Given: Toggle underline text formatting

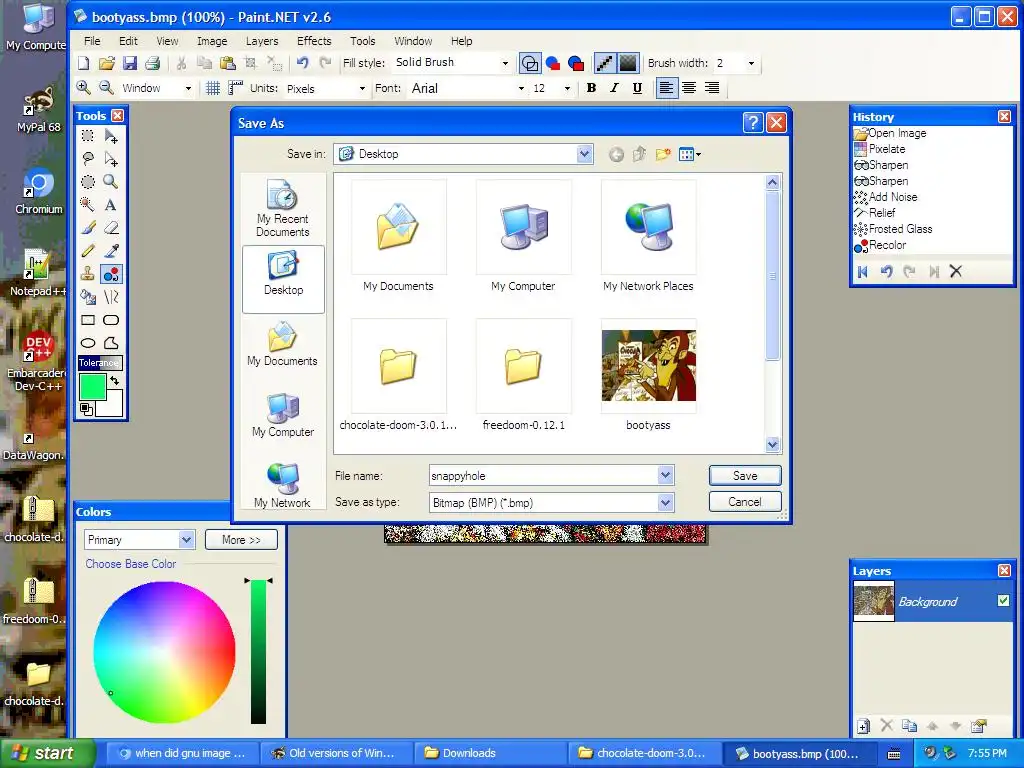Looking at the screenshot, I should [637, 88].
